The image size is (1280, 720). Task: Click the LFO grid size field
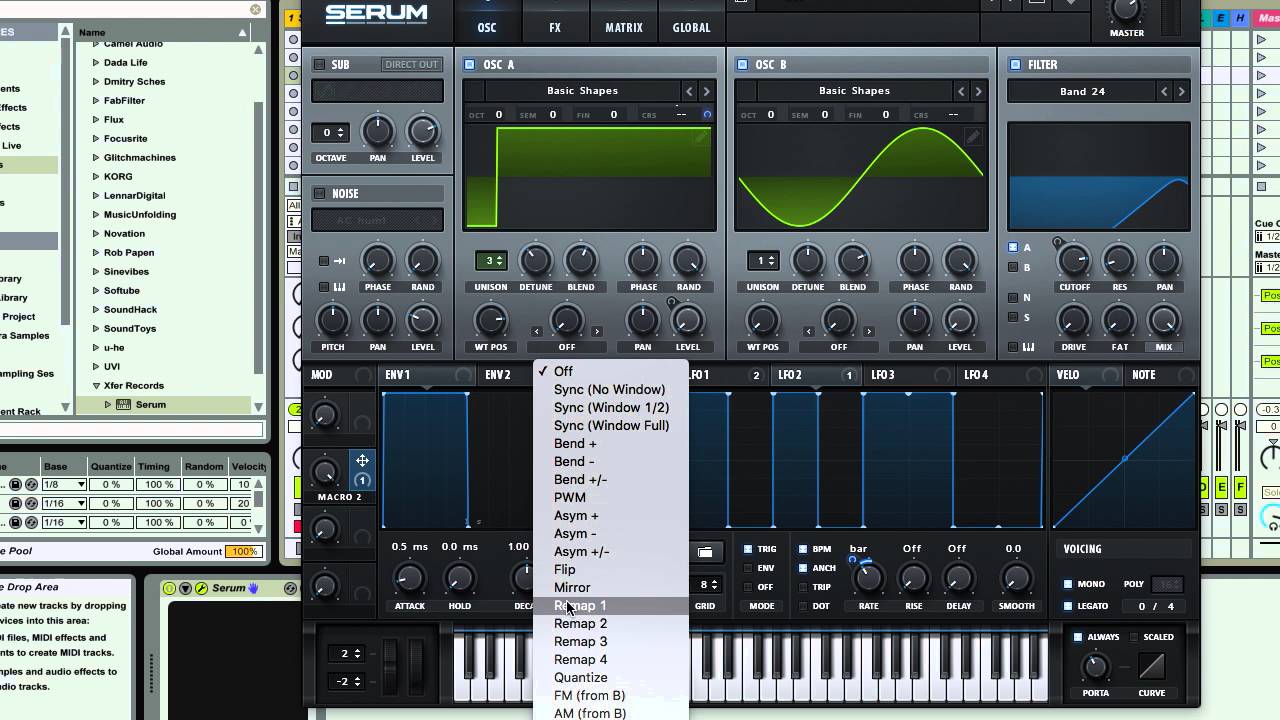point(708,585)
